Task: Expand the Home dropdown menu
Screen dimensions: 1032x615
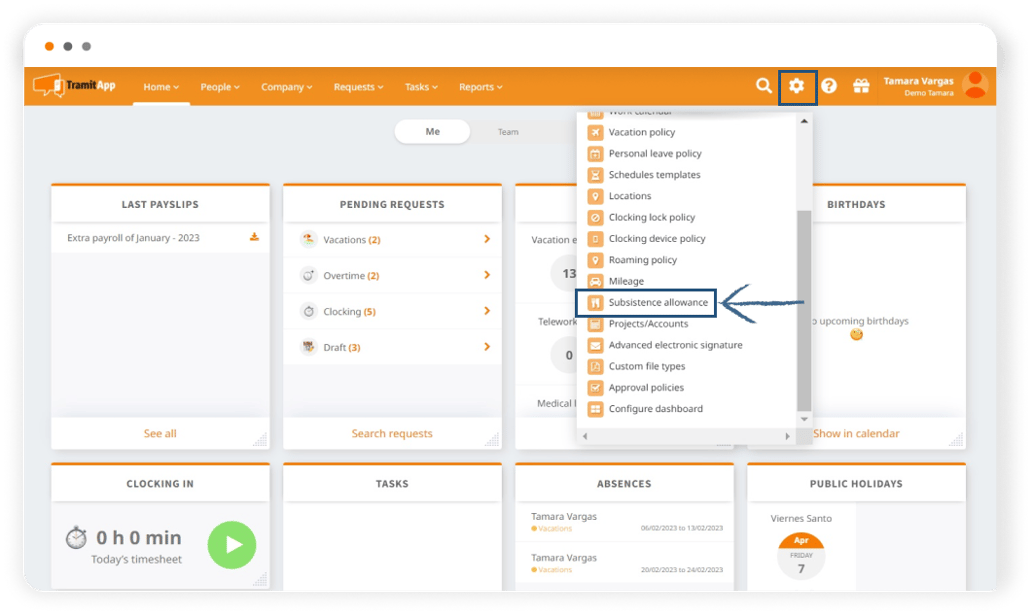Action: pos(161,87)
